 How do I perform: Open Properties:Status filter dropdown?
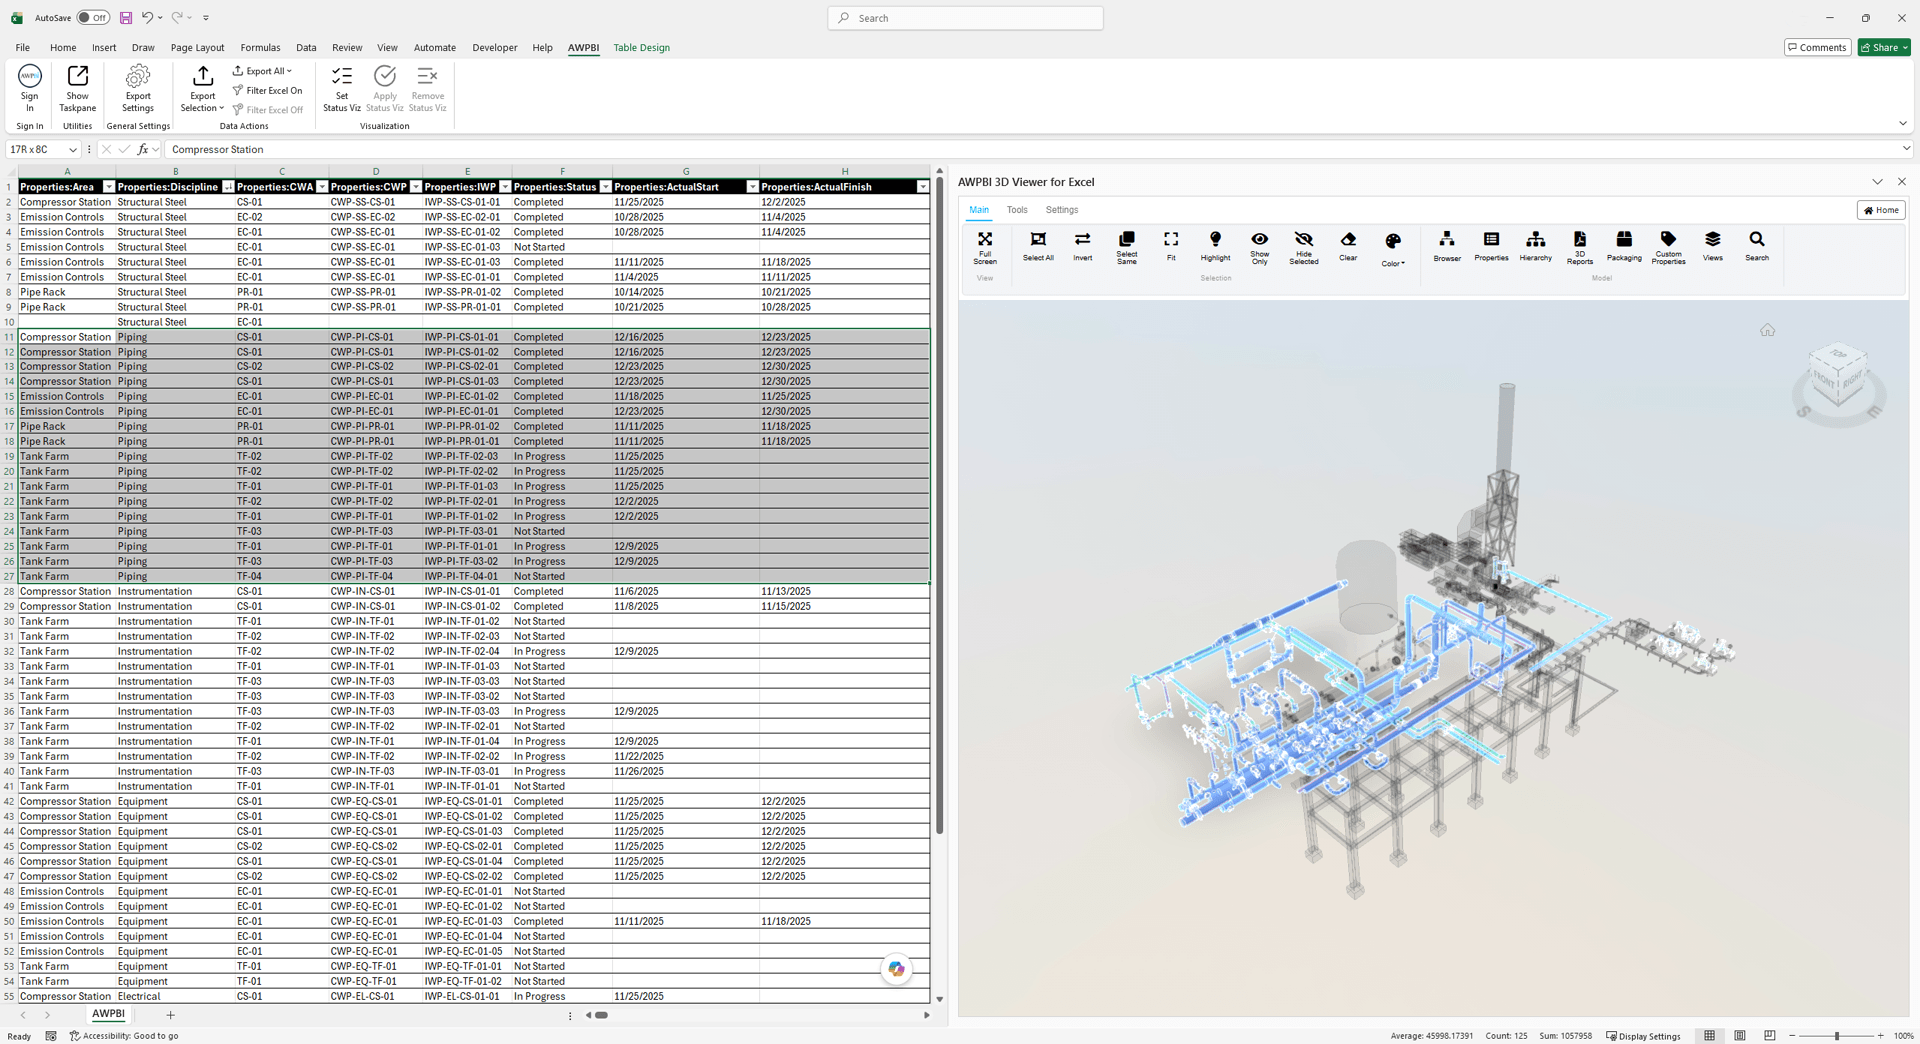[605, 187]
